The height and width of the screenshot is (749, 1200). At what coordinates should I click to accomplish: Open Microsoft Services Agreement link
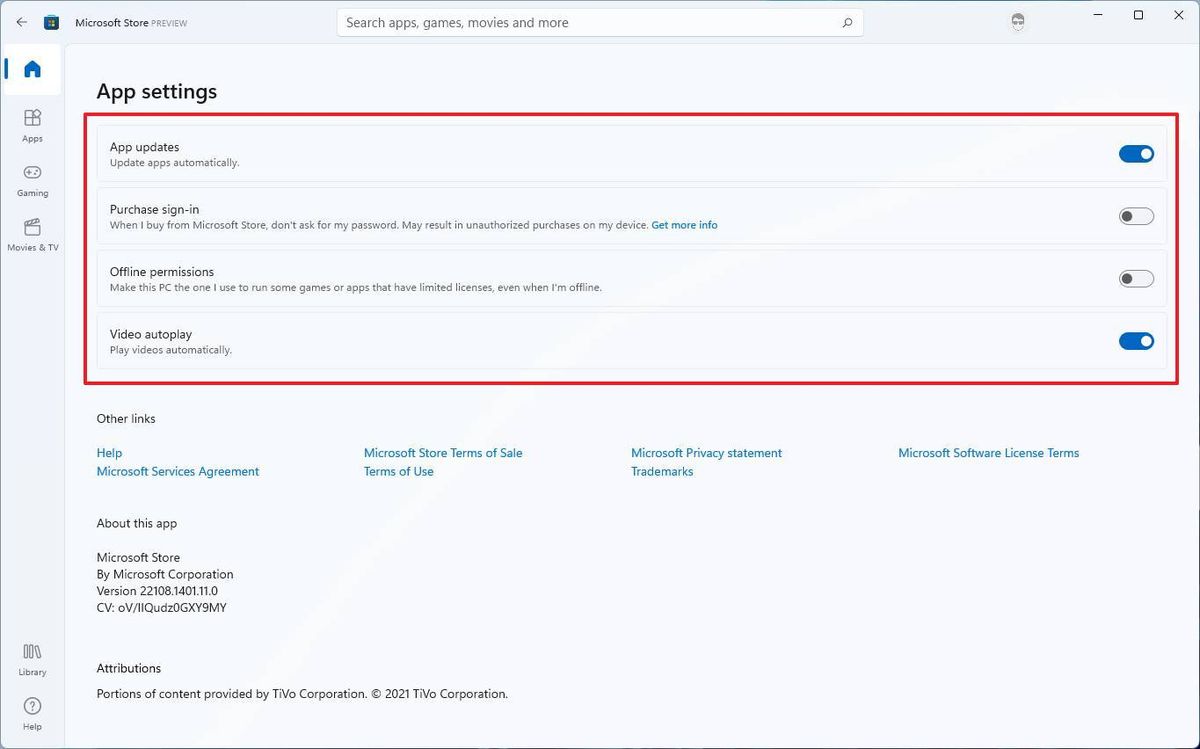pyautogui.click(x=178, y=471)
